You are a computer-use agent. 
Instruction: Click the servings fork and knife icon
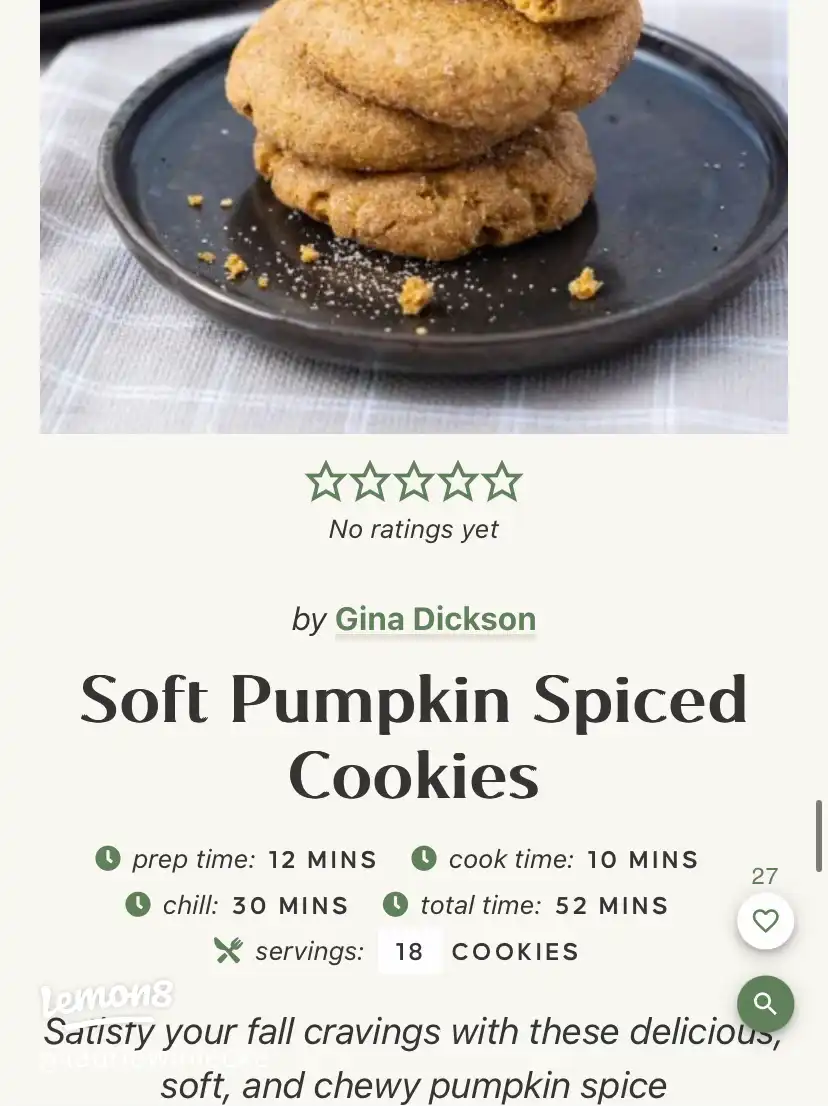(228, 951)
